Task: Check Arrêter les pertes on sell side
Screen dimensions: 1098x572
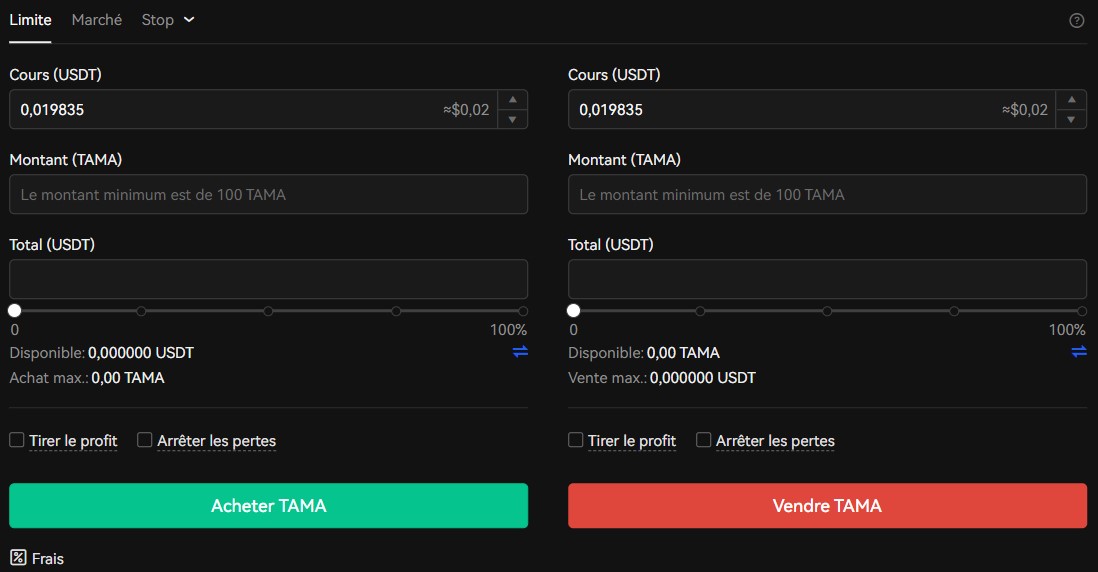Action: 703,440
